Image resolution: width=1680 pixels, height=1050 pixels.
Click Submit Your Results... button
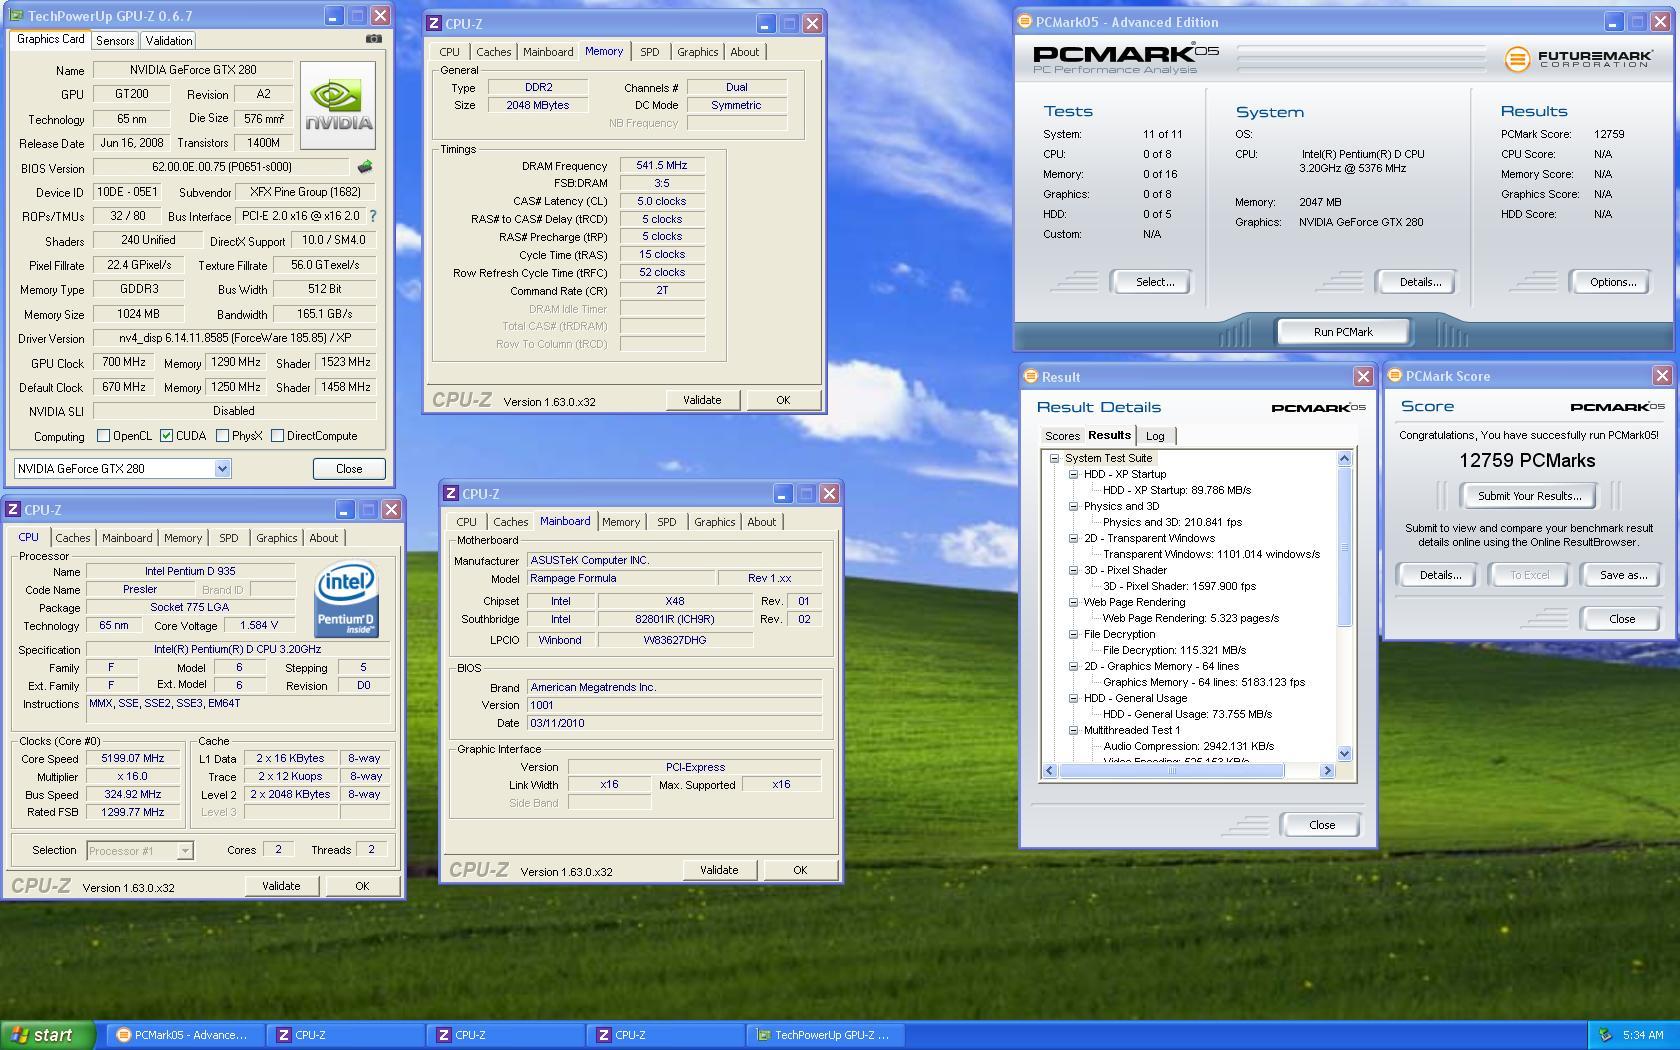click(1529, 496)
